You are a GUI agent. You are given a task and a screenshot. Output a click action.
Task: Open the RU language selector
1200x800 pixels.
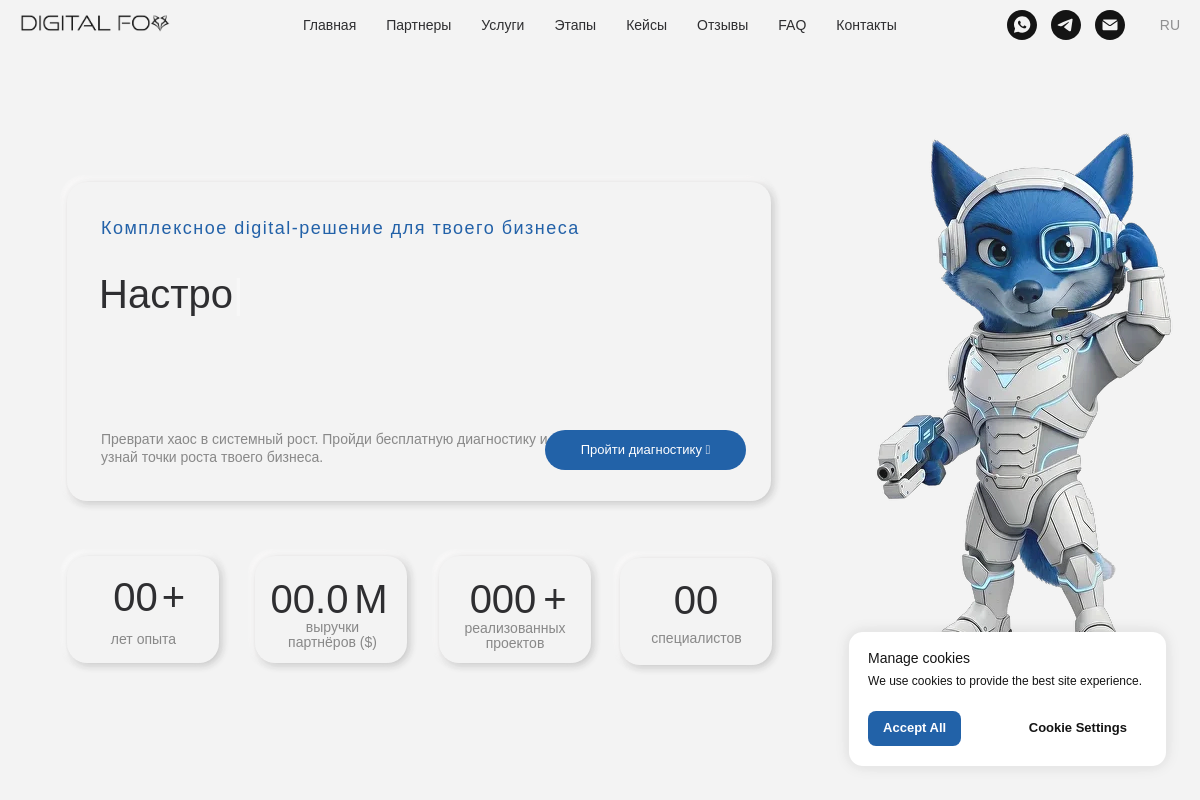coord(1170,25)
